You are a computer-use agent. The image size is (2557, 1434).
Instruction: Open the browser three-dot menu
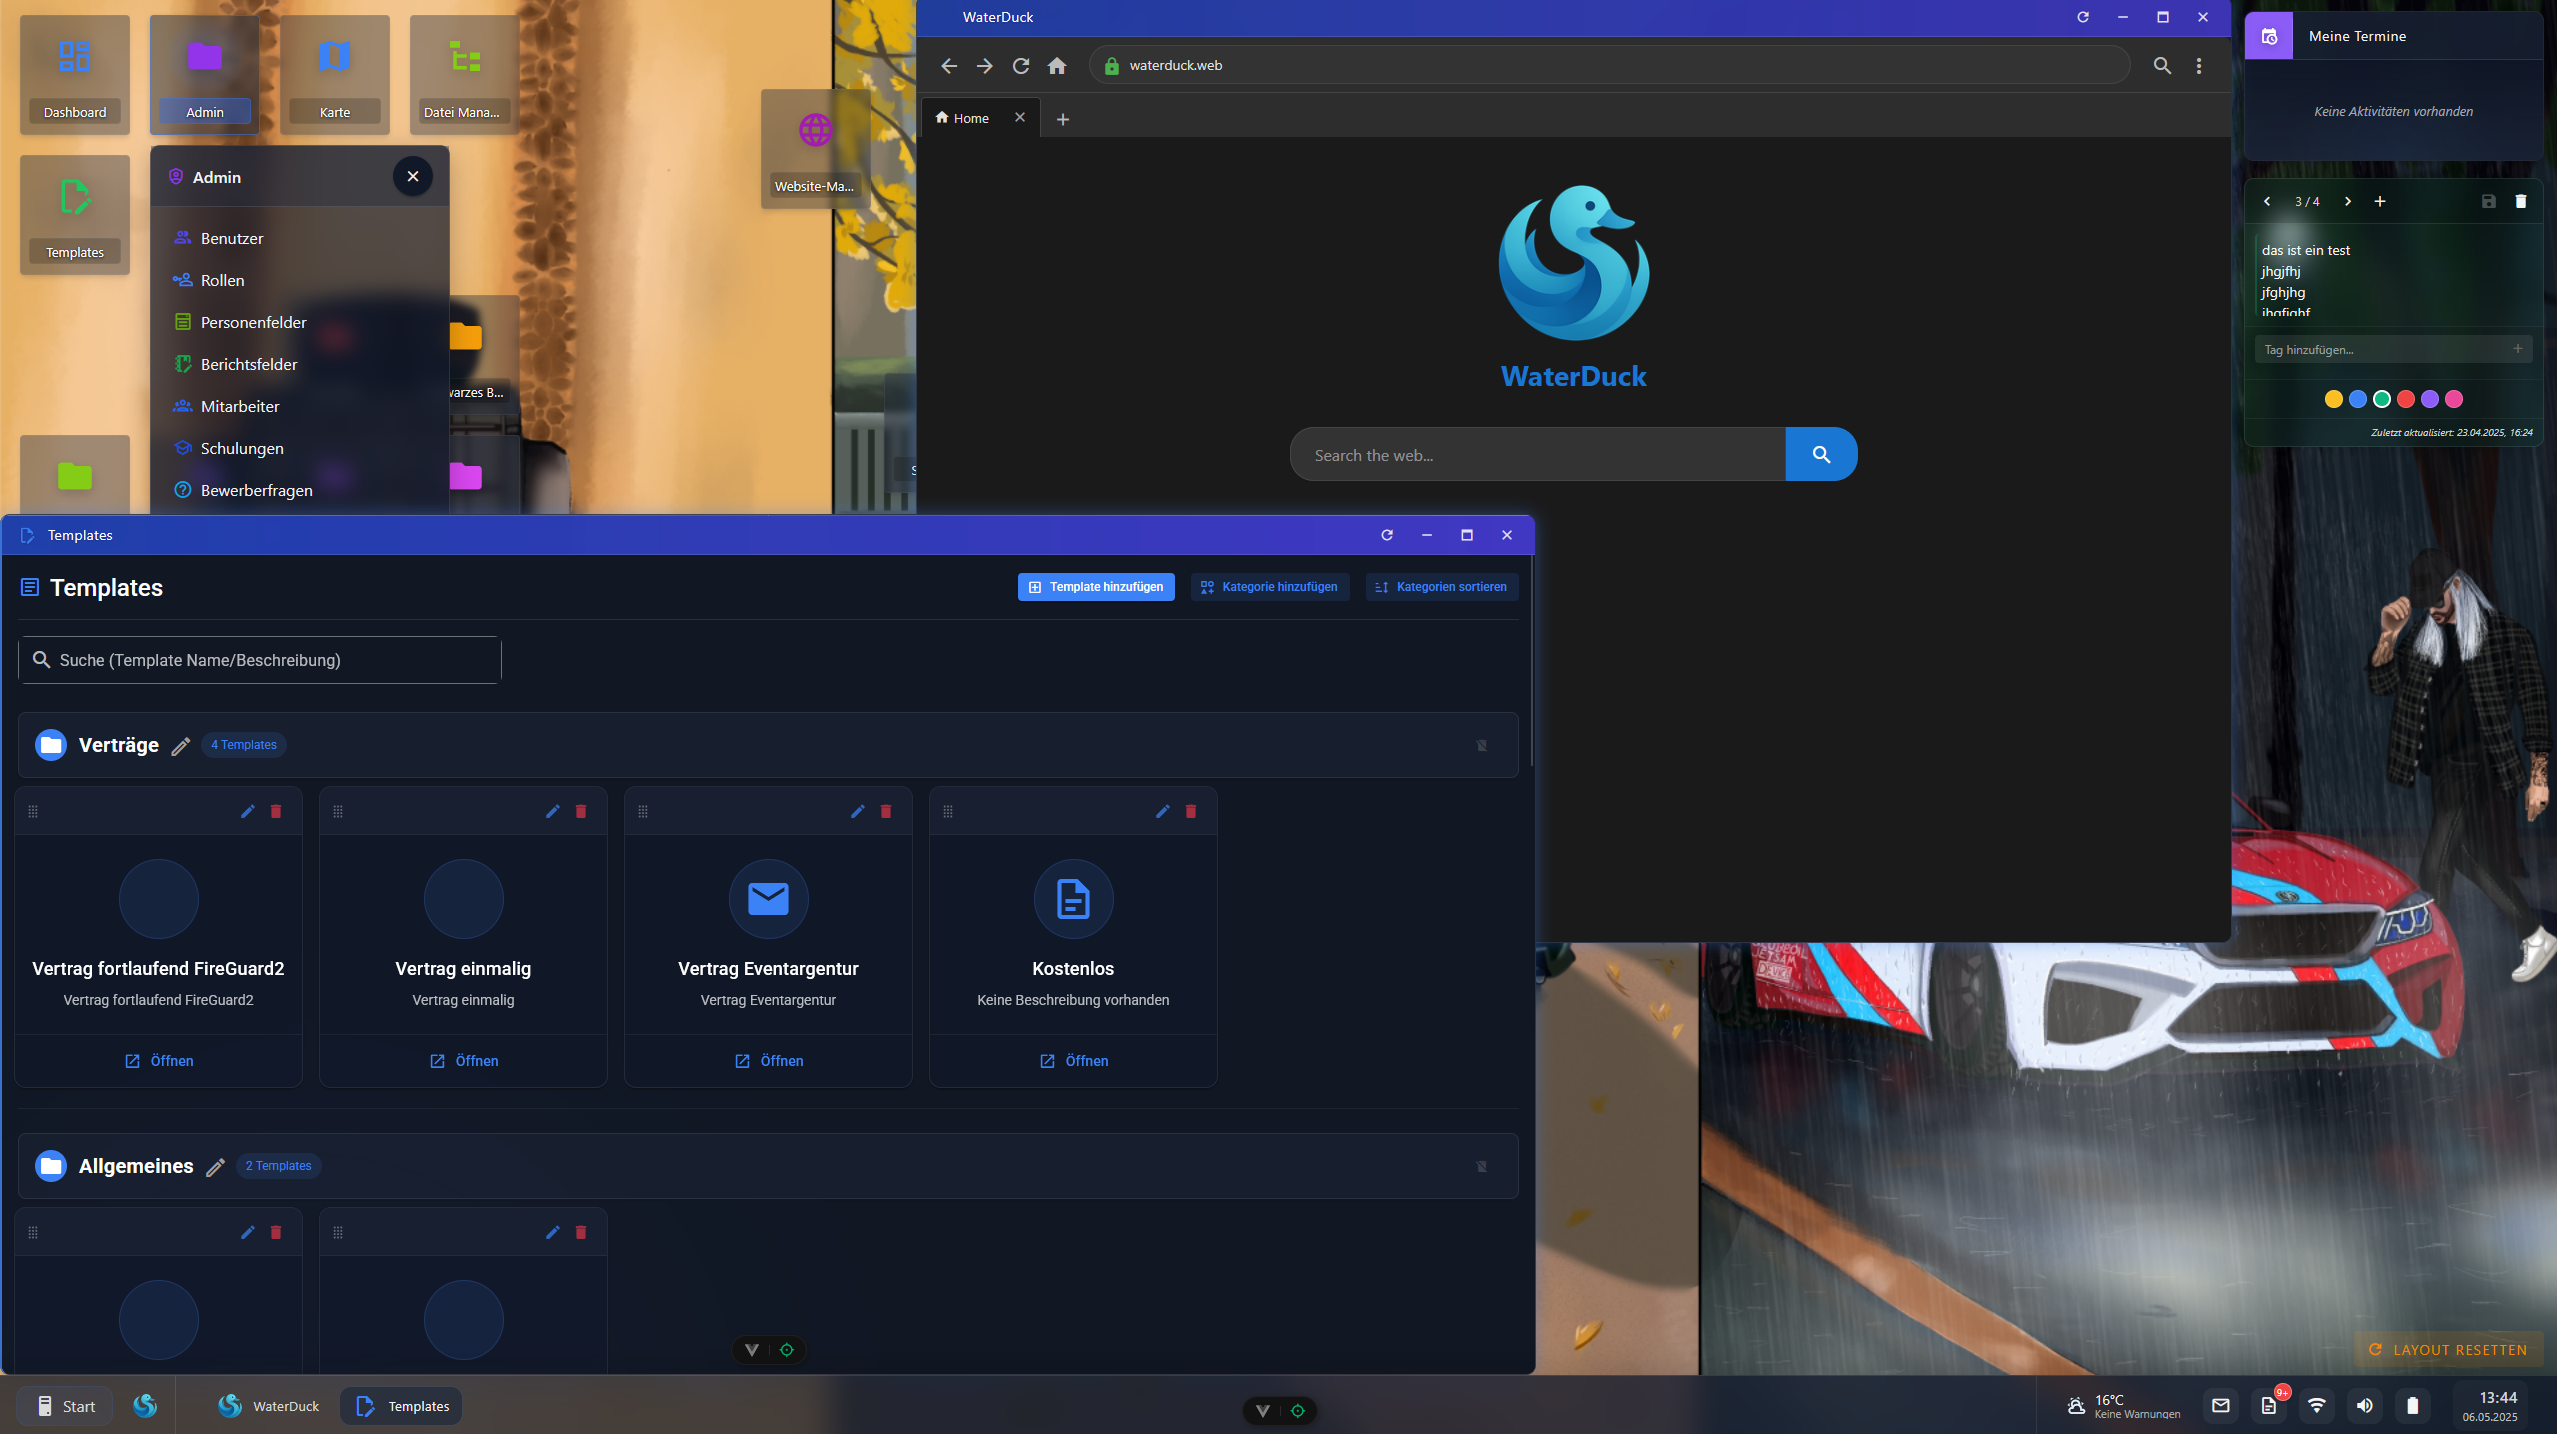pos(2198,66)
